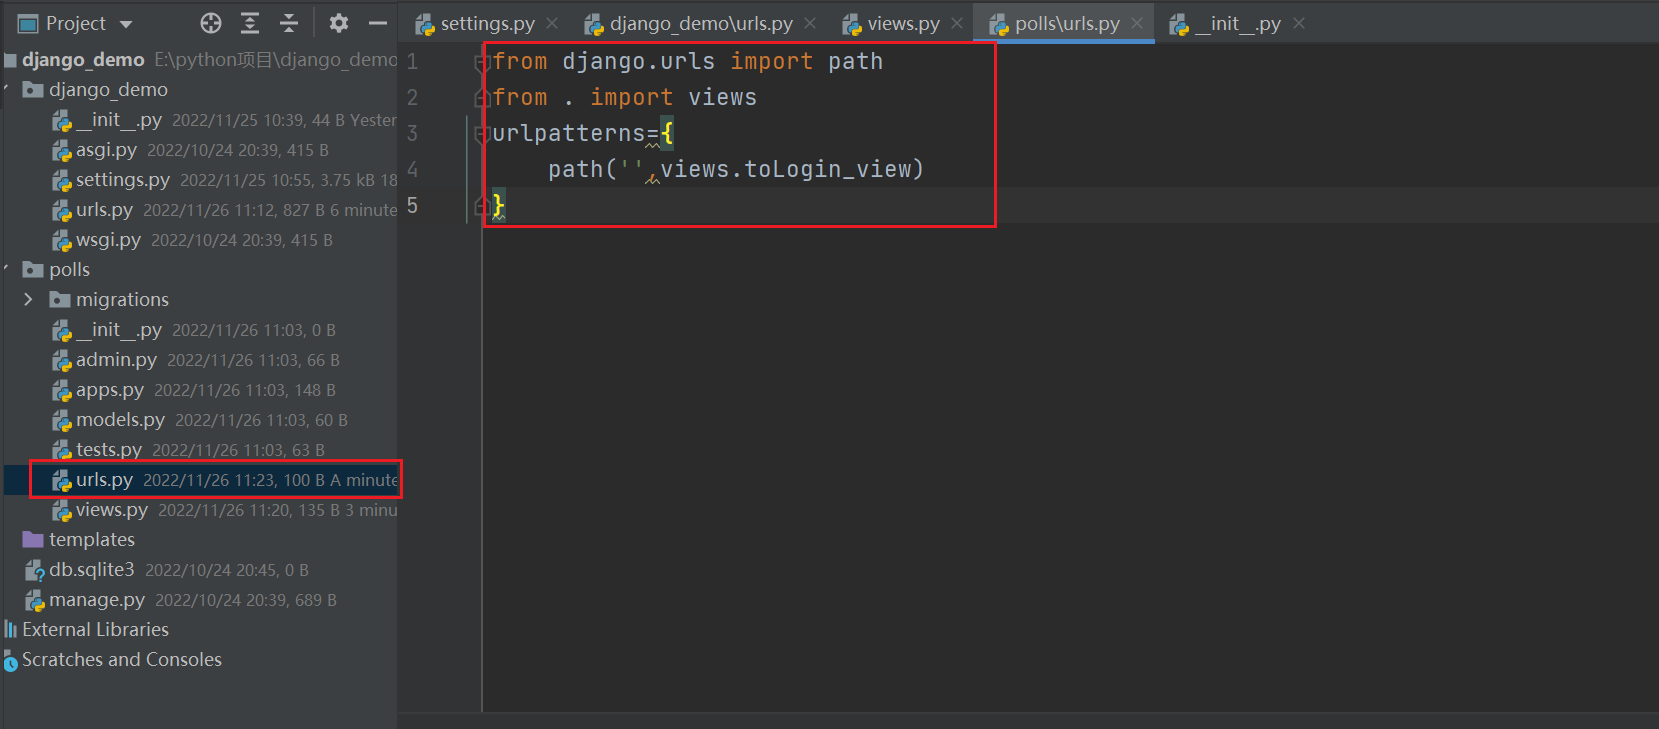This screenshot has height=729, width=1659.
Task: Select the django_demo project root
Action: click(83, 60)
